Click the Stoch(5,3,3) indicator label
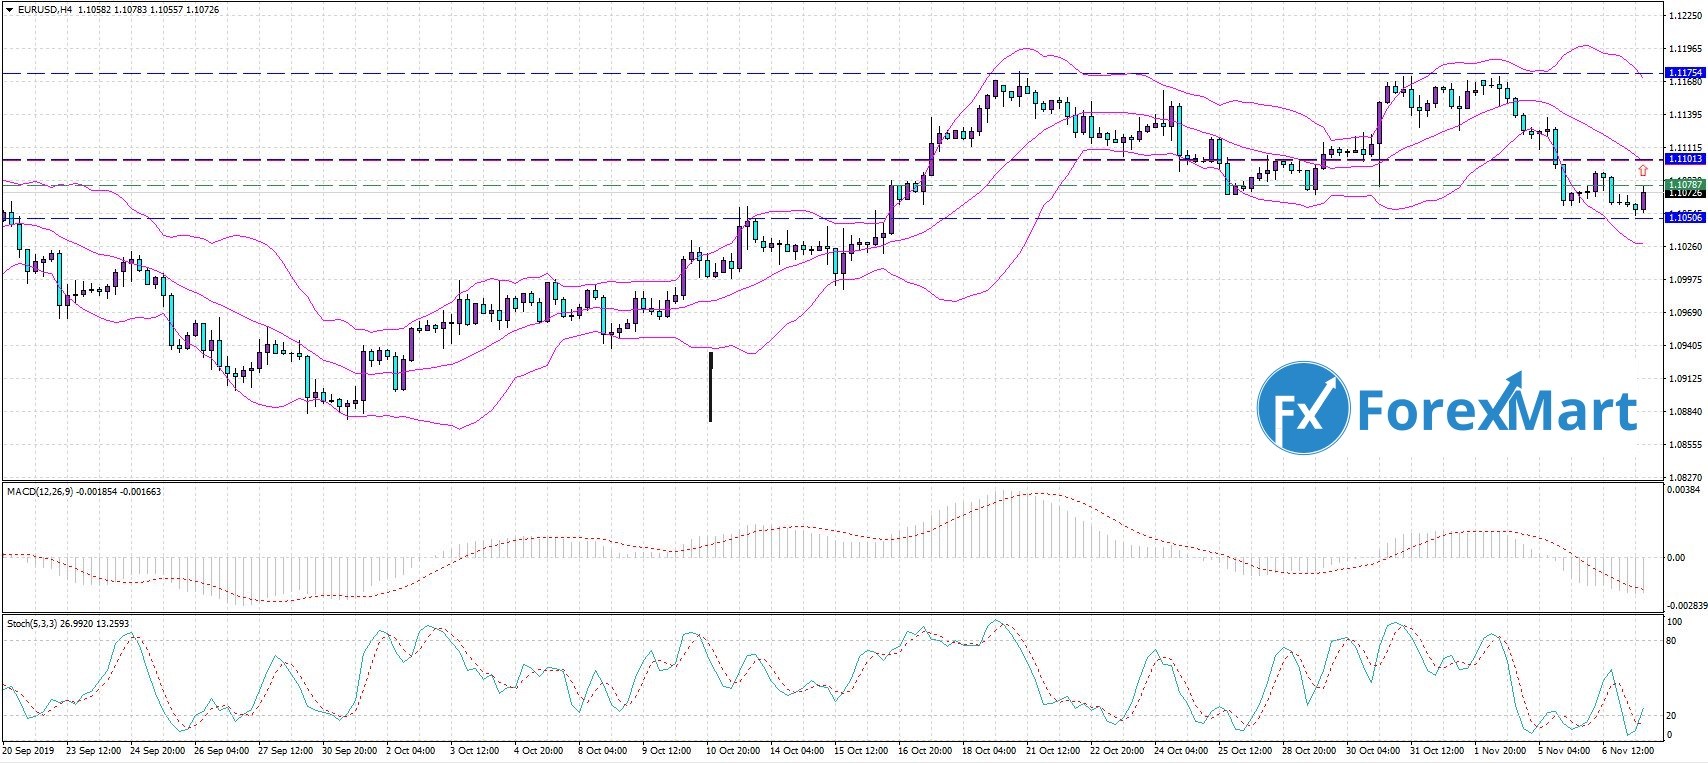Screen dimensions: 1708x763 coord(32,624)
